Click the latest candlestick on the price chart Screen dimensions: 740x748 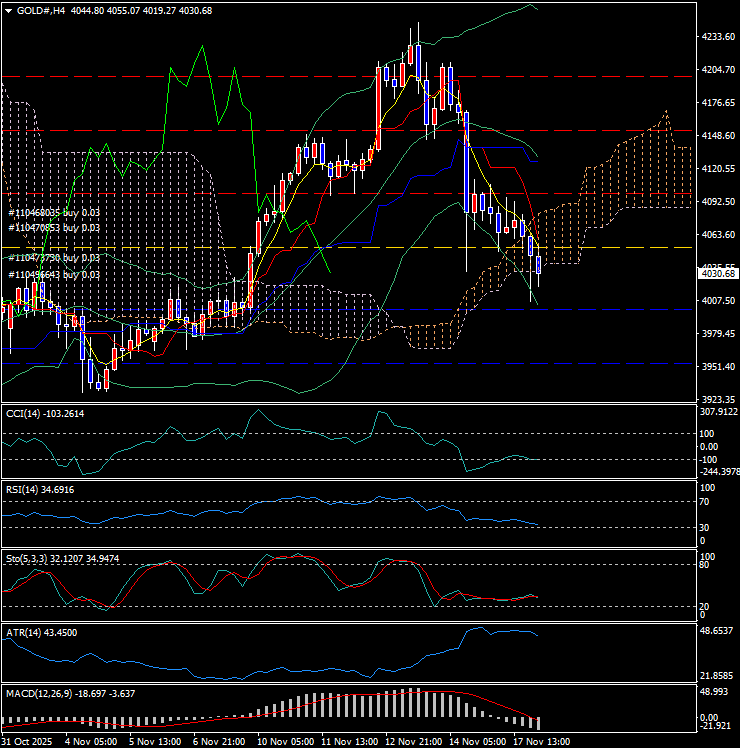[539, 265]
